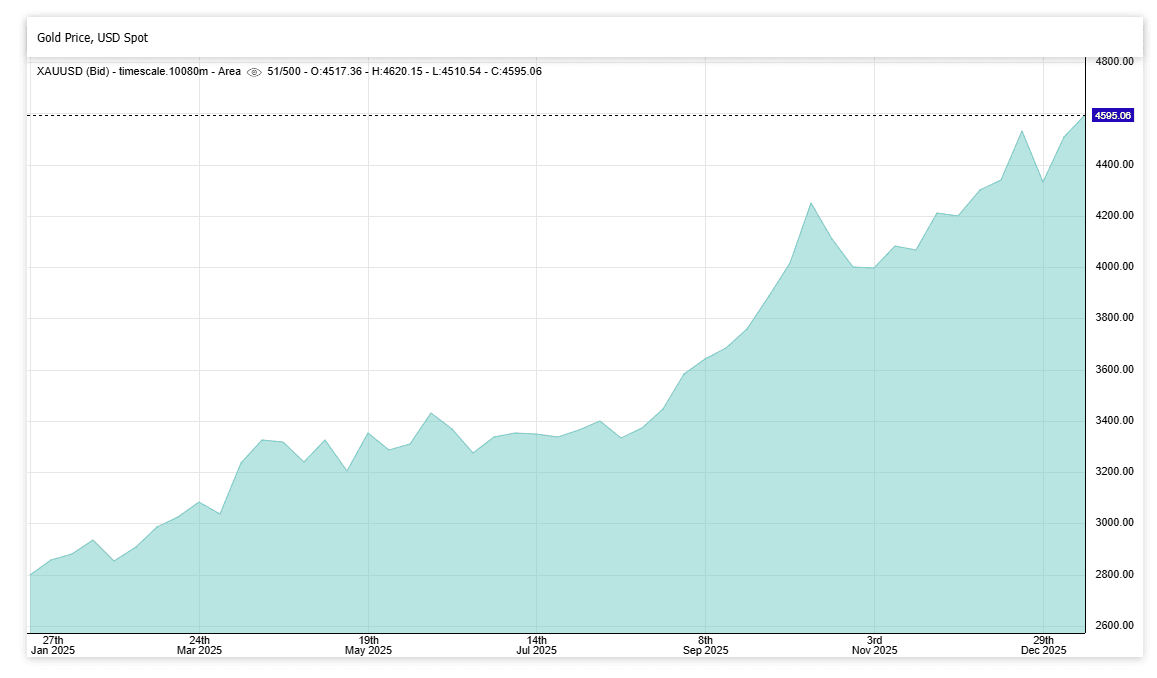The image size is (1157, 678).
Task: Click the 14th Jul 2025 date label
Action: (x=536, y=645)
